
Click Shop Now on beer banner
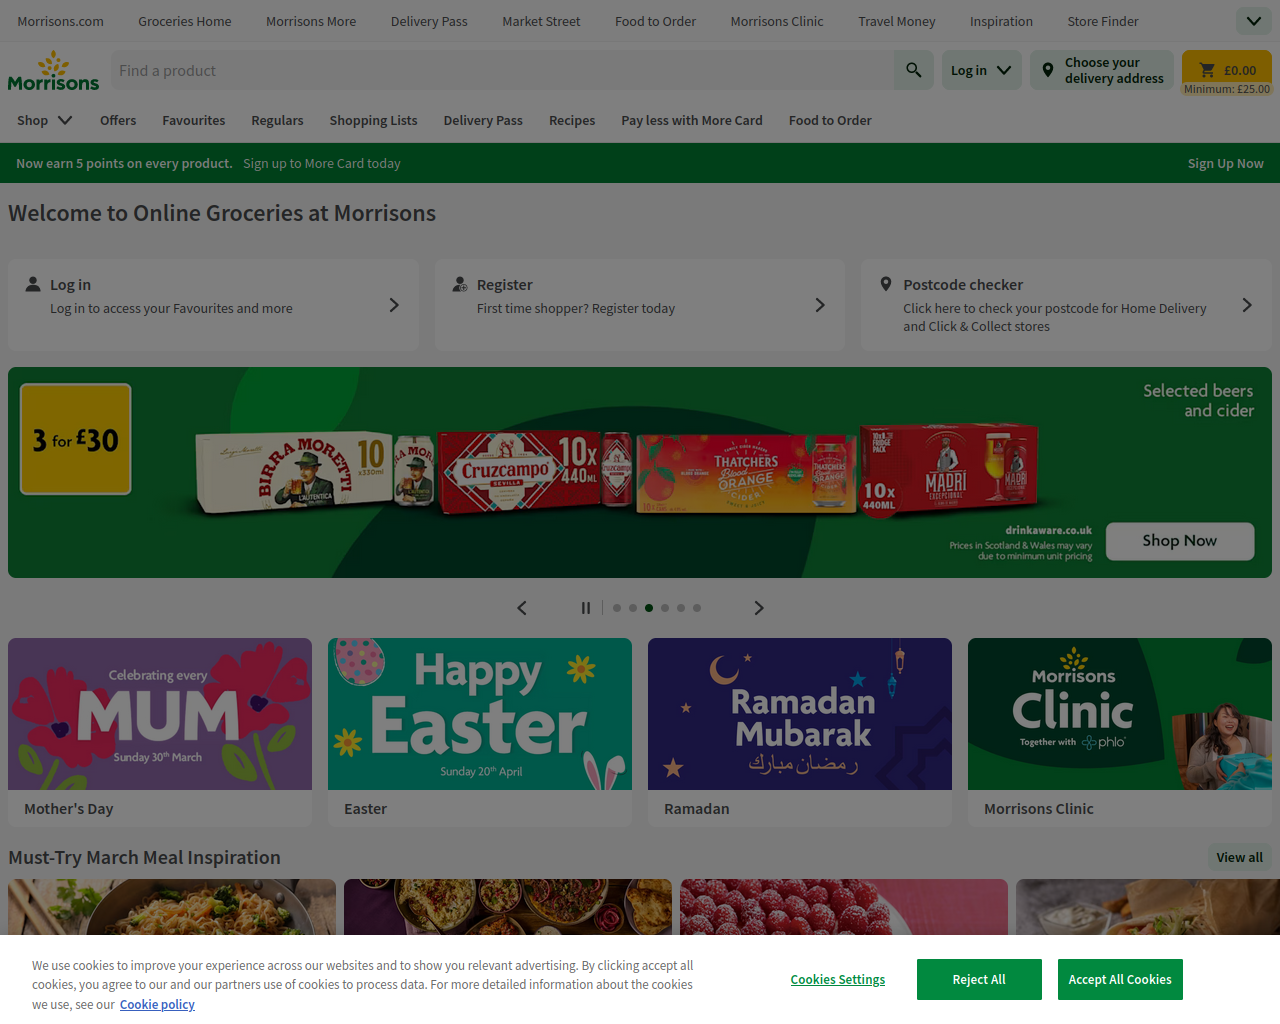pyautogui.click(x=1180, y=541)
